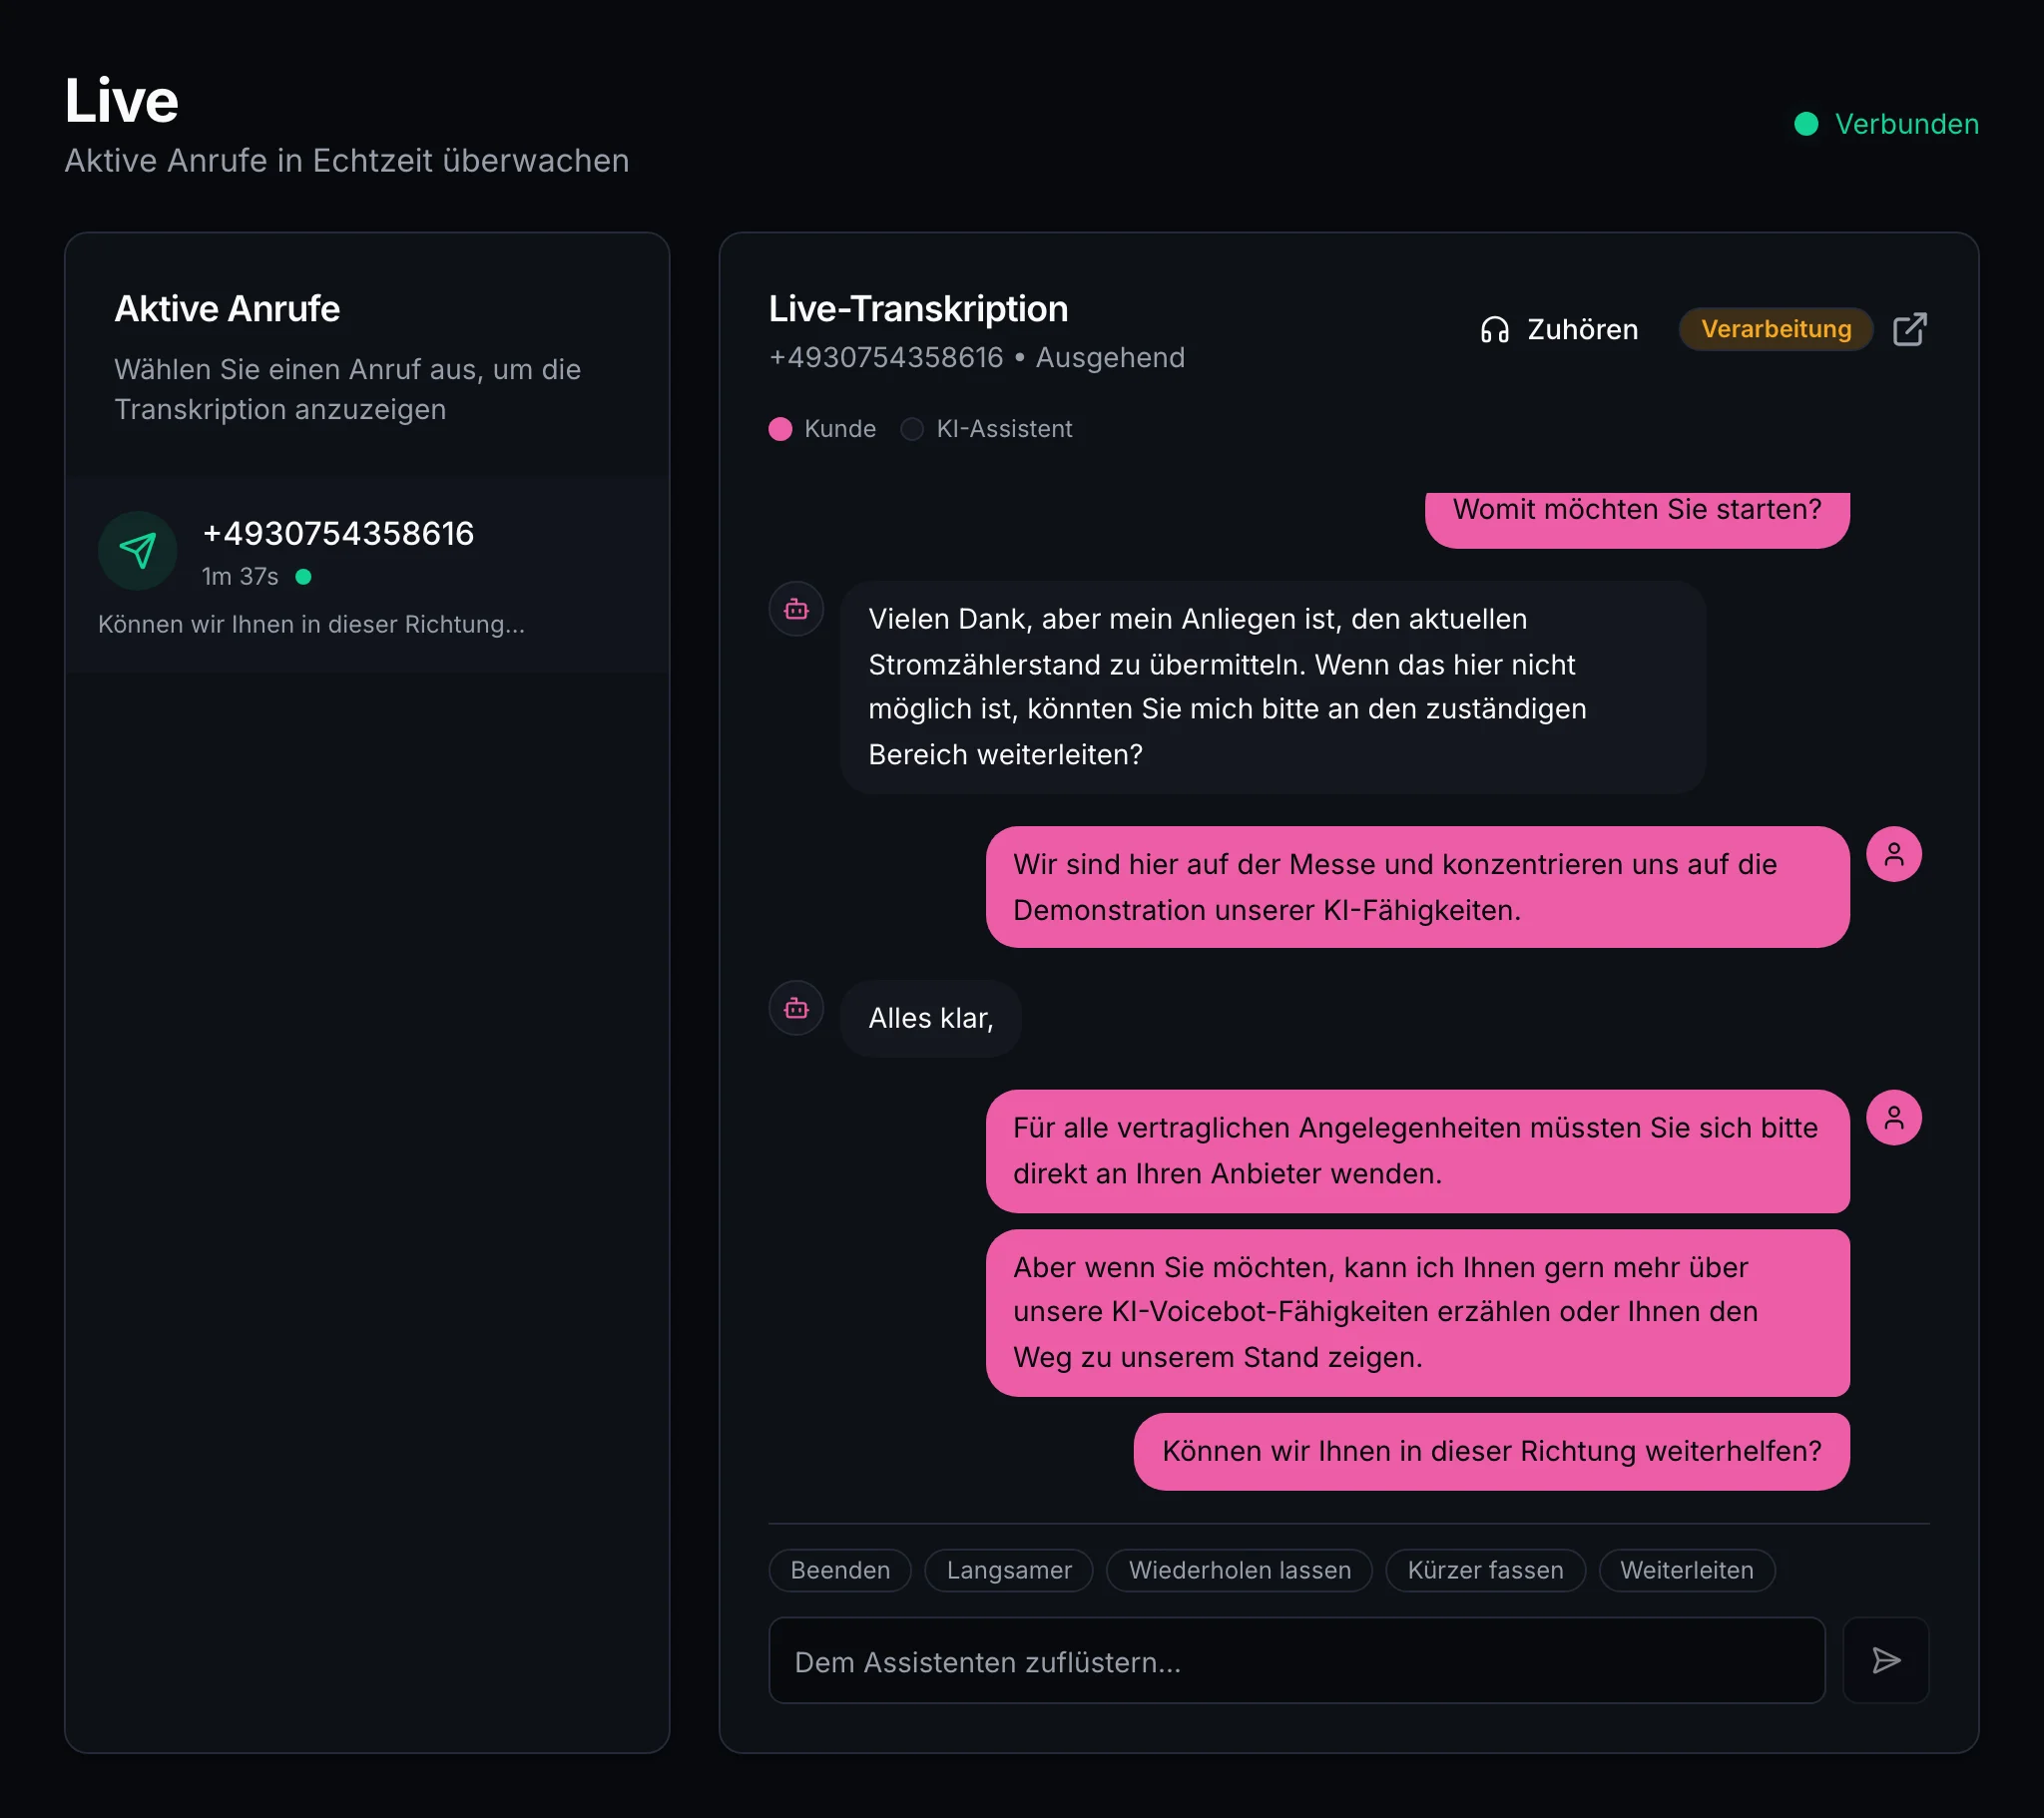This screenshot has width=2044, height=1818.
Task: Click the green dot next to call duration
Action: click(x=304, y=578)
